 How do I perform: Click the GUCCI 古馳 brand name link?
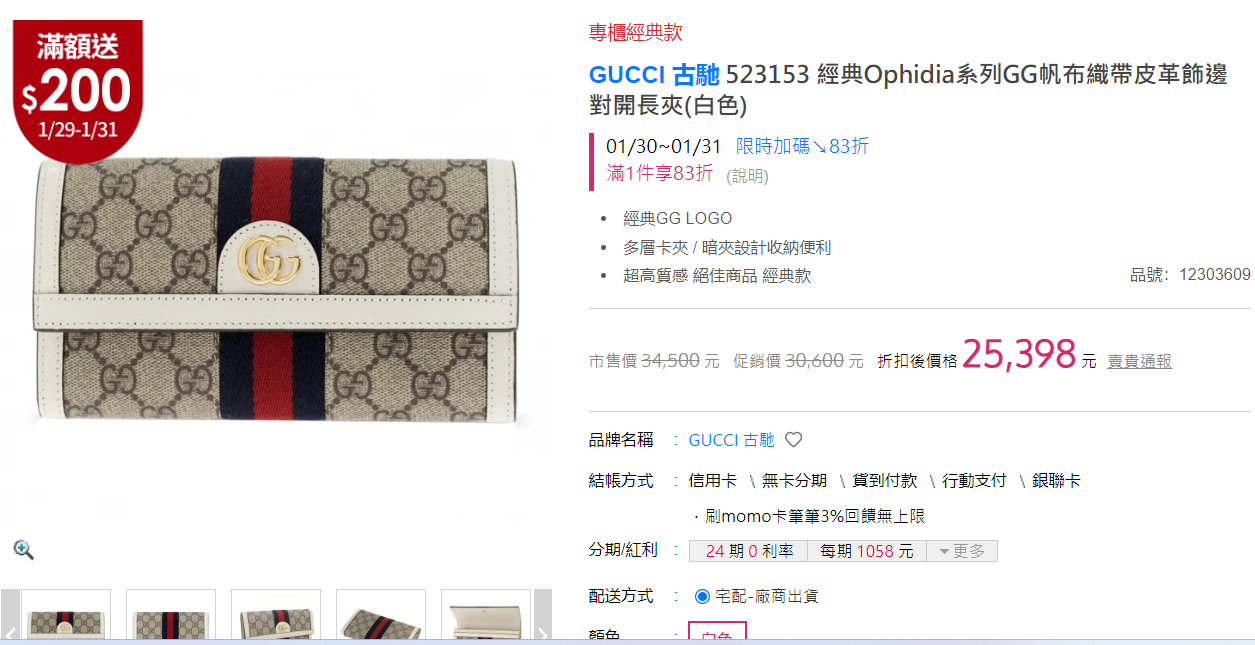coord(731,440)
